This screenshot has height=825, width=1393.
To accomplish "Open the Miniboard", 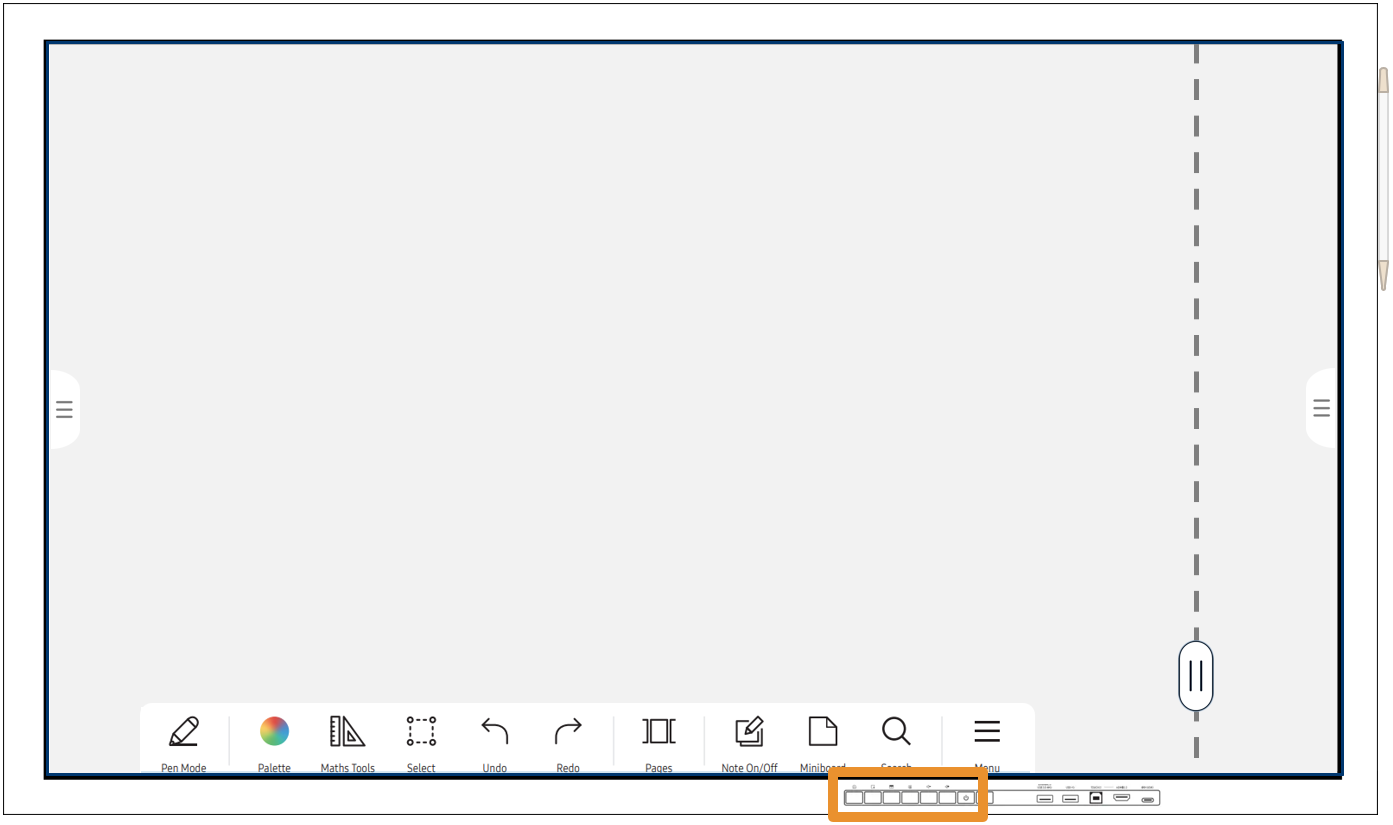I will pyautogui.click(x=822, y=732).
